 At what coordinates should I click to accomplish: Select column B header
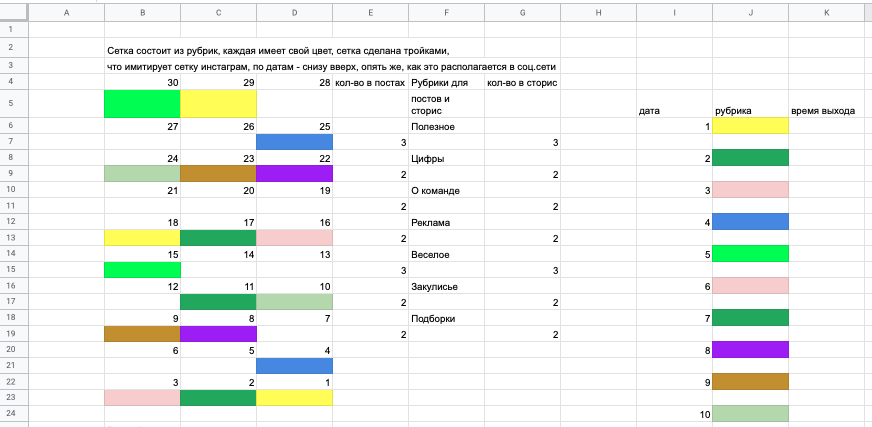[142, 13]
